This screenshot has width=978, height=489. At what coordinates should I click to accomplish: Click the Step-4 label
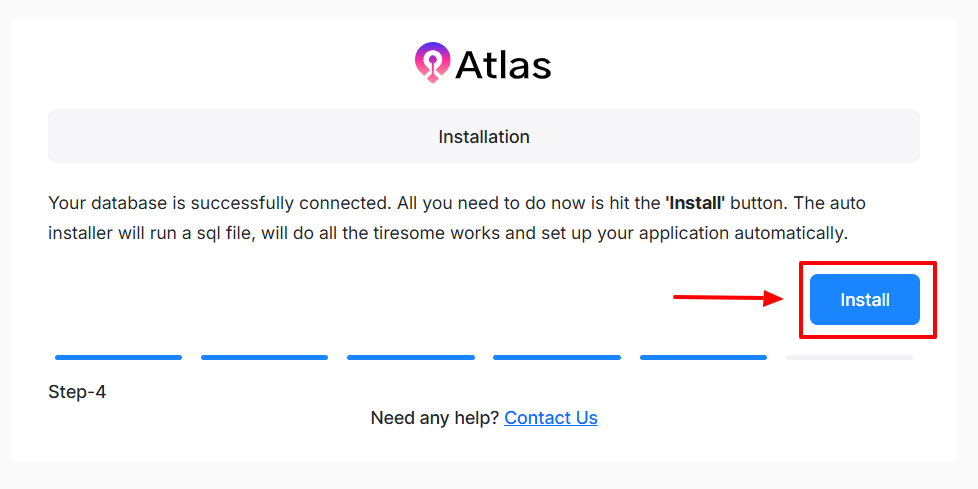tap(77, 392)
